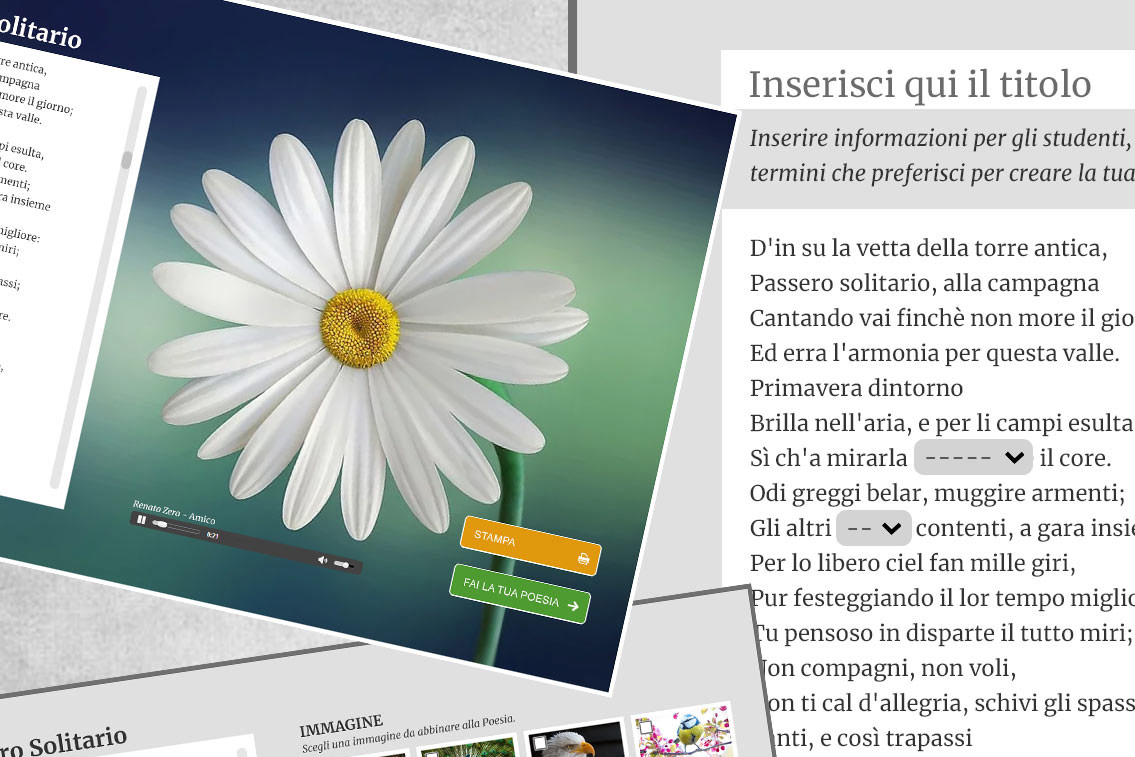The width and height of the screenshot is (1135, 757).
Task: Click the line "Odi greggi belar, muggire armenti;"
Action: (937, 493)
